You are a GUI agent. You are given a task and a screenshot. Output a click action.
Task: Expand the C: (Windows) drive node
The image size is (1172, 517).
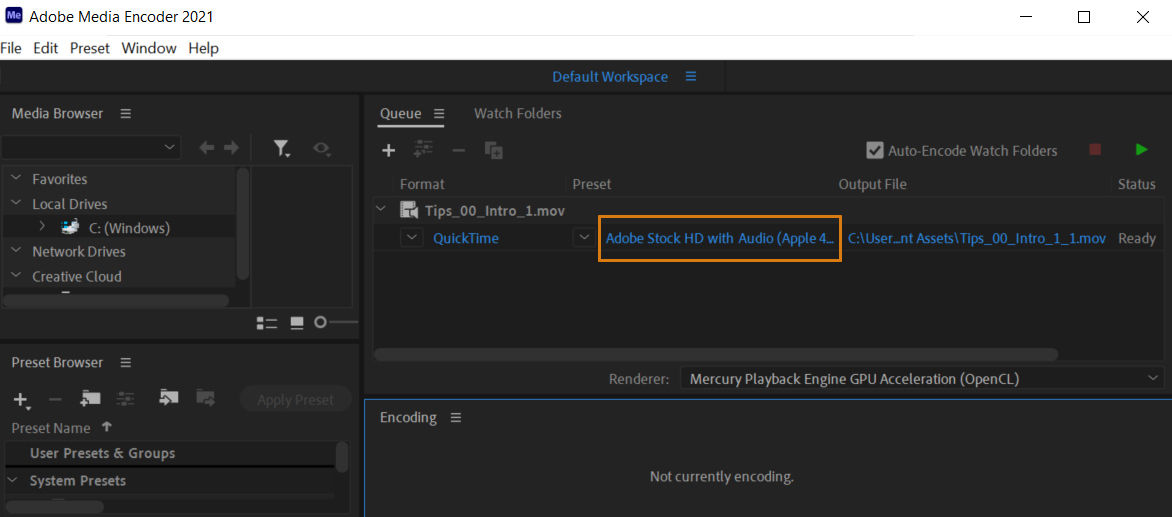click(43, 226)
